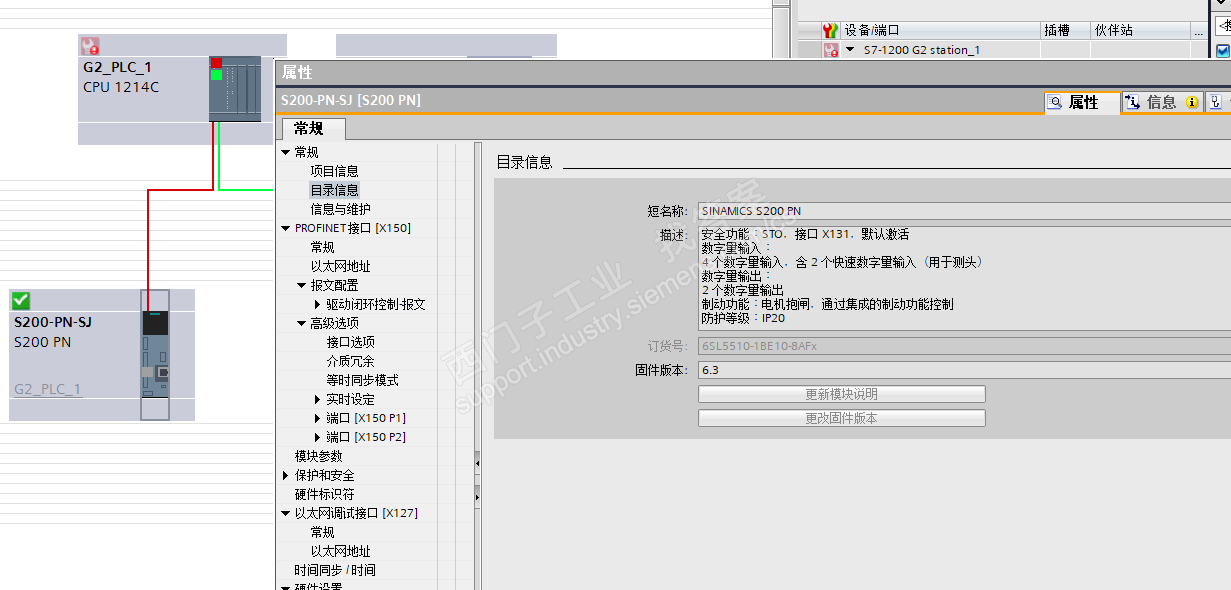Select 模块参数 tree item

click(318, 456)
